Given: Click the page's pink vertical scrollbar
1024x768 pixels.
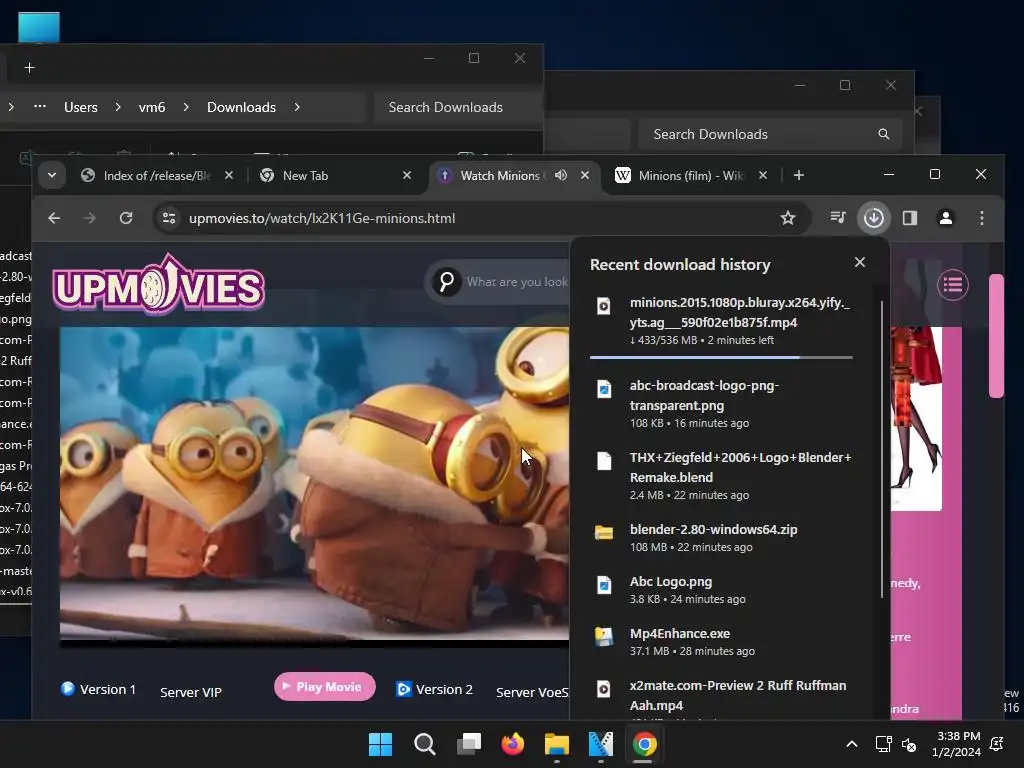Looking at the screenshot, I should tap(996, 336).
